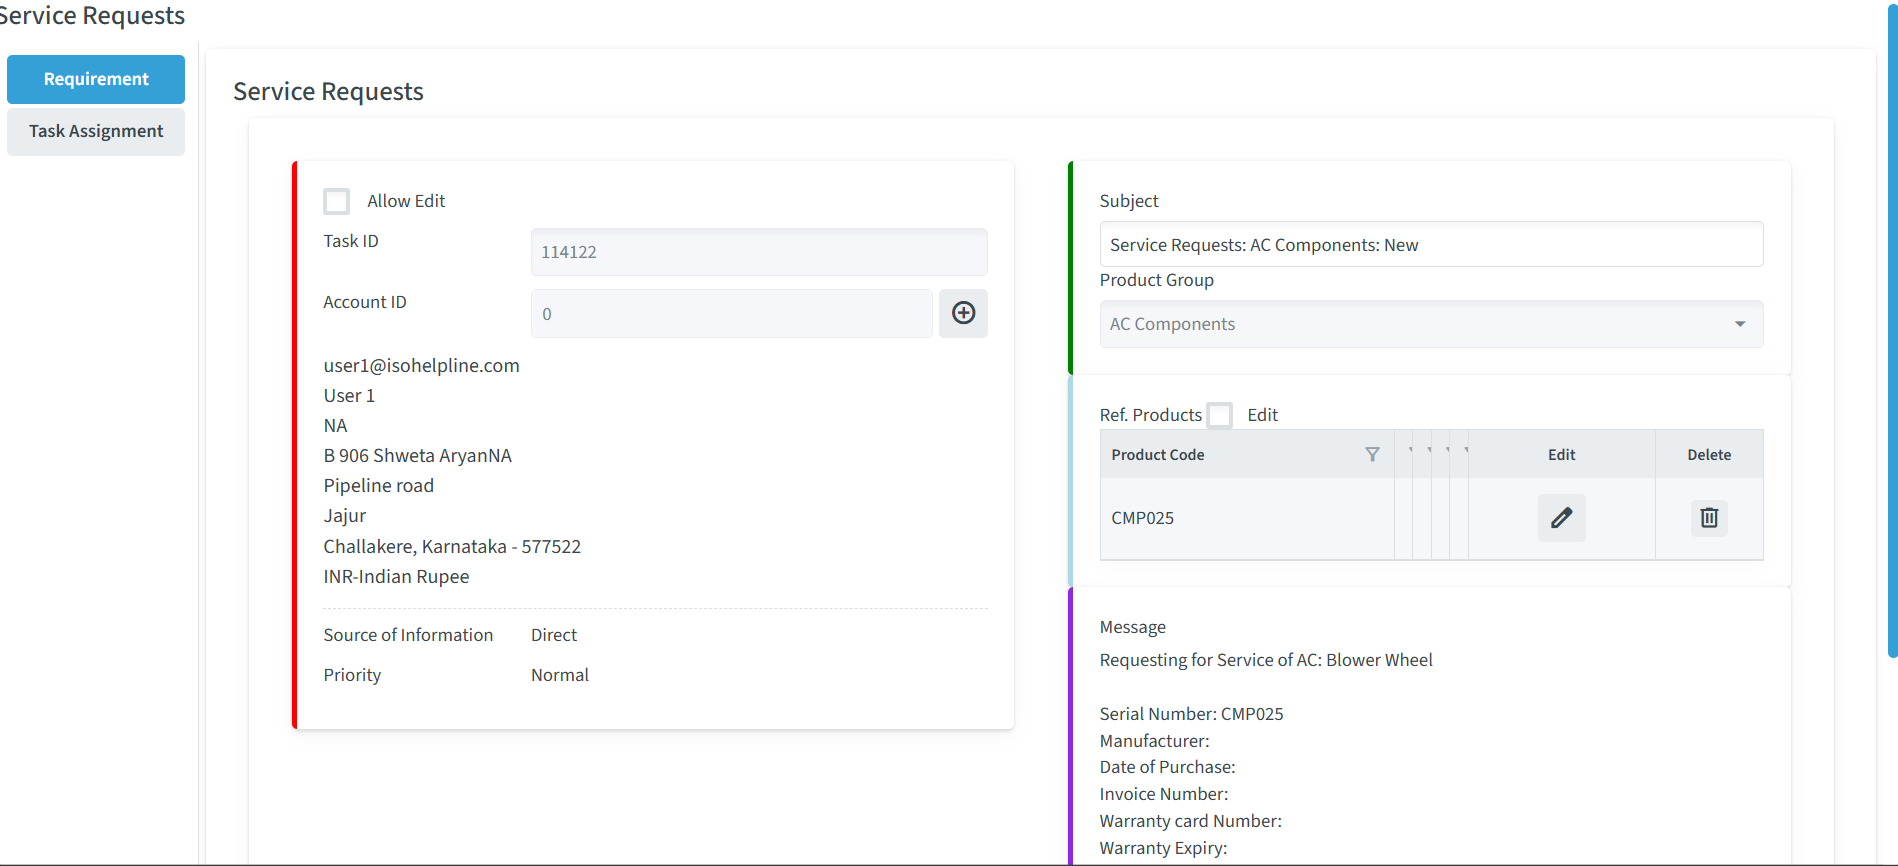Click the Date of Purchase: line
Viewport: 1898px width, 866px height.
click(1167, 767)
